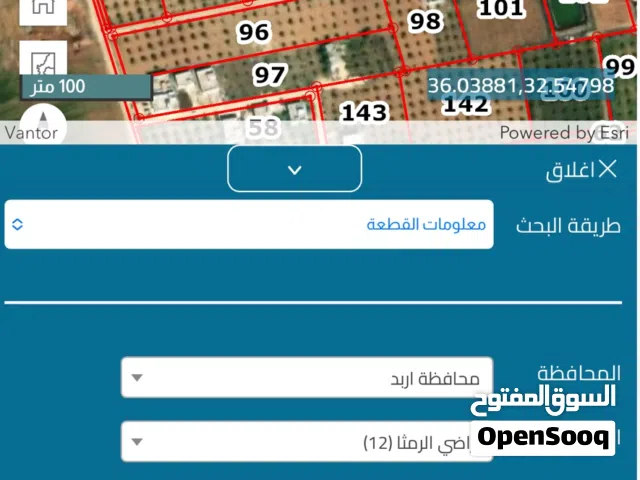Click the طريقة البحث label
640x480 pixels.
coord(568,226)
